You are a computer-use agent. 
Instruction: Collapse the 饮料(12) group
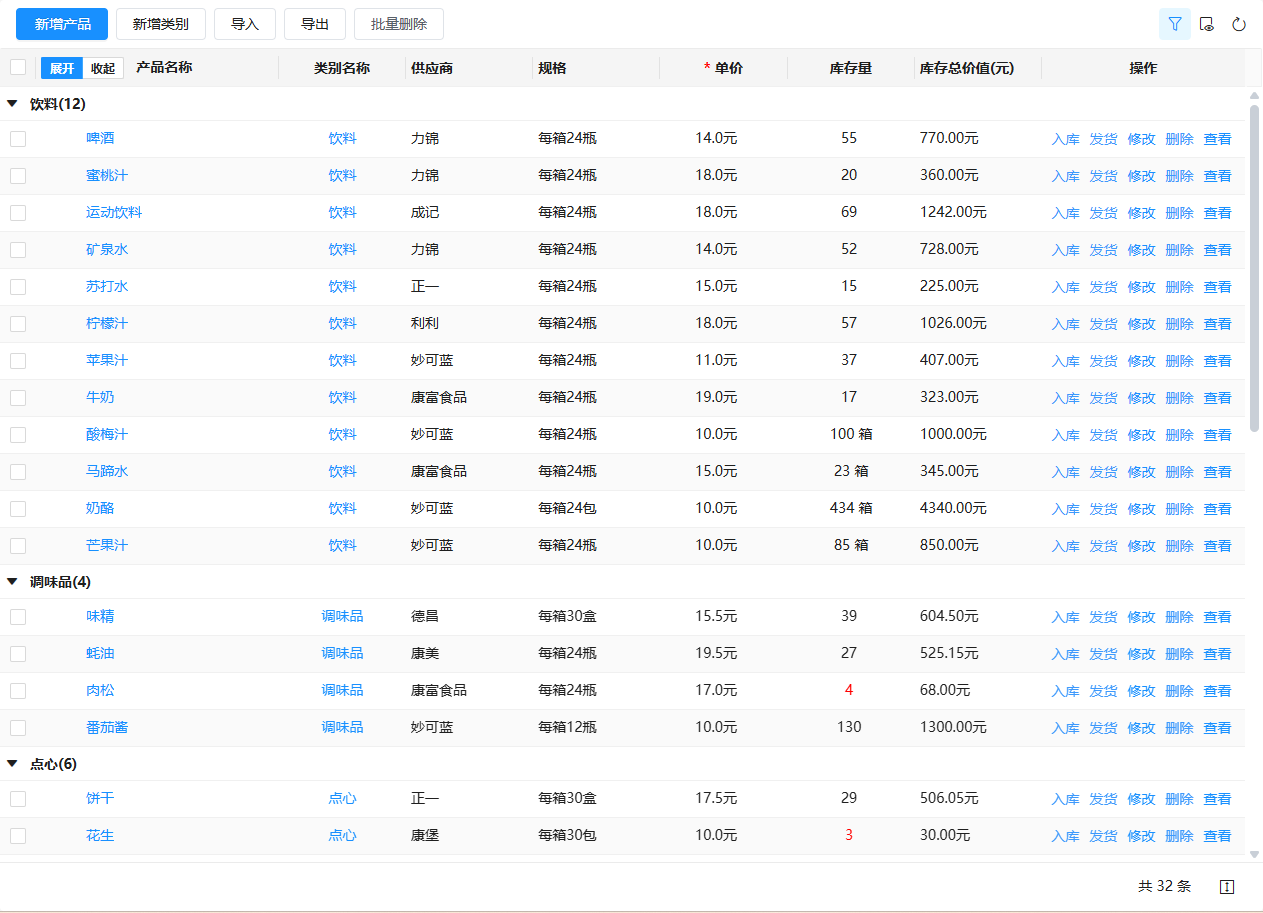pyautogui.click(x=12, y=103)
